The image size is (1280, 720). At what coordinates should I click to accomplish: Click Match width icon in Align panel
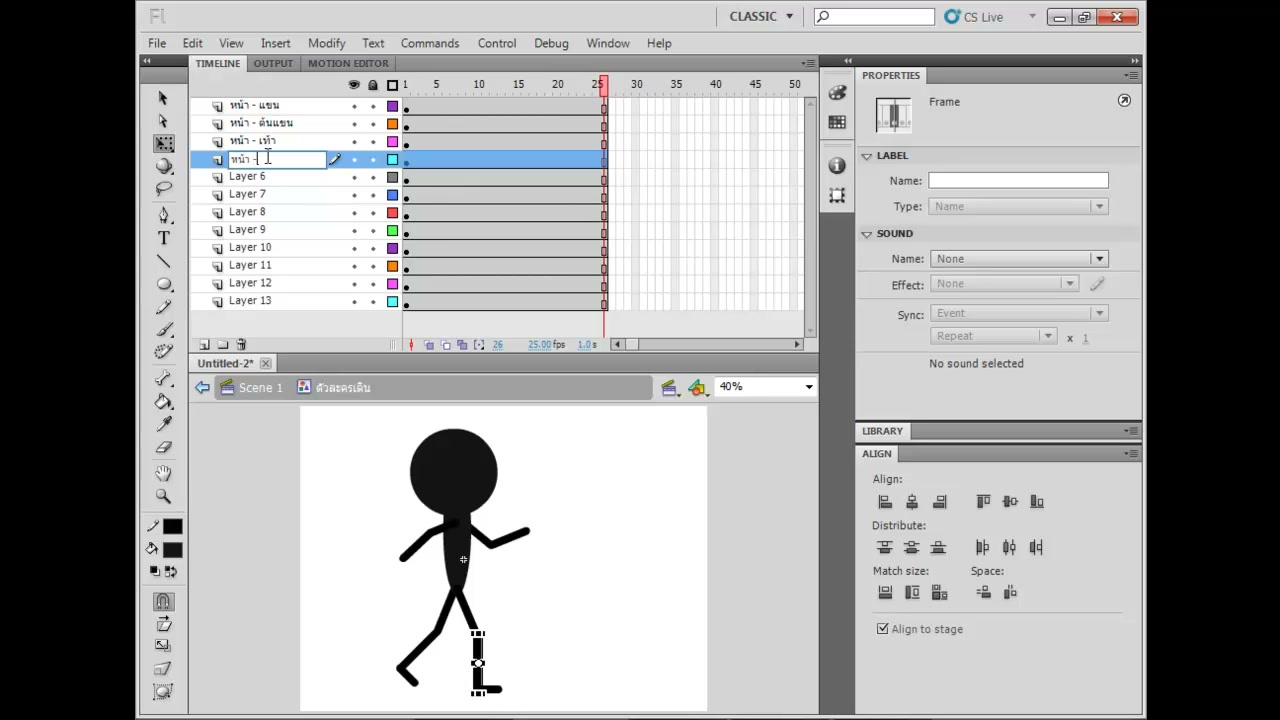[x=885, y=593]
